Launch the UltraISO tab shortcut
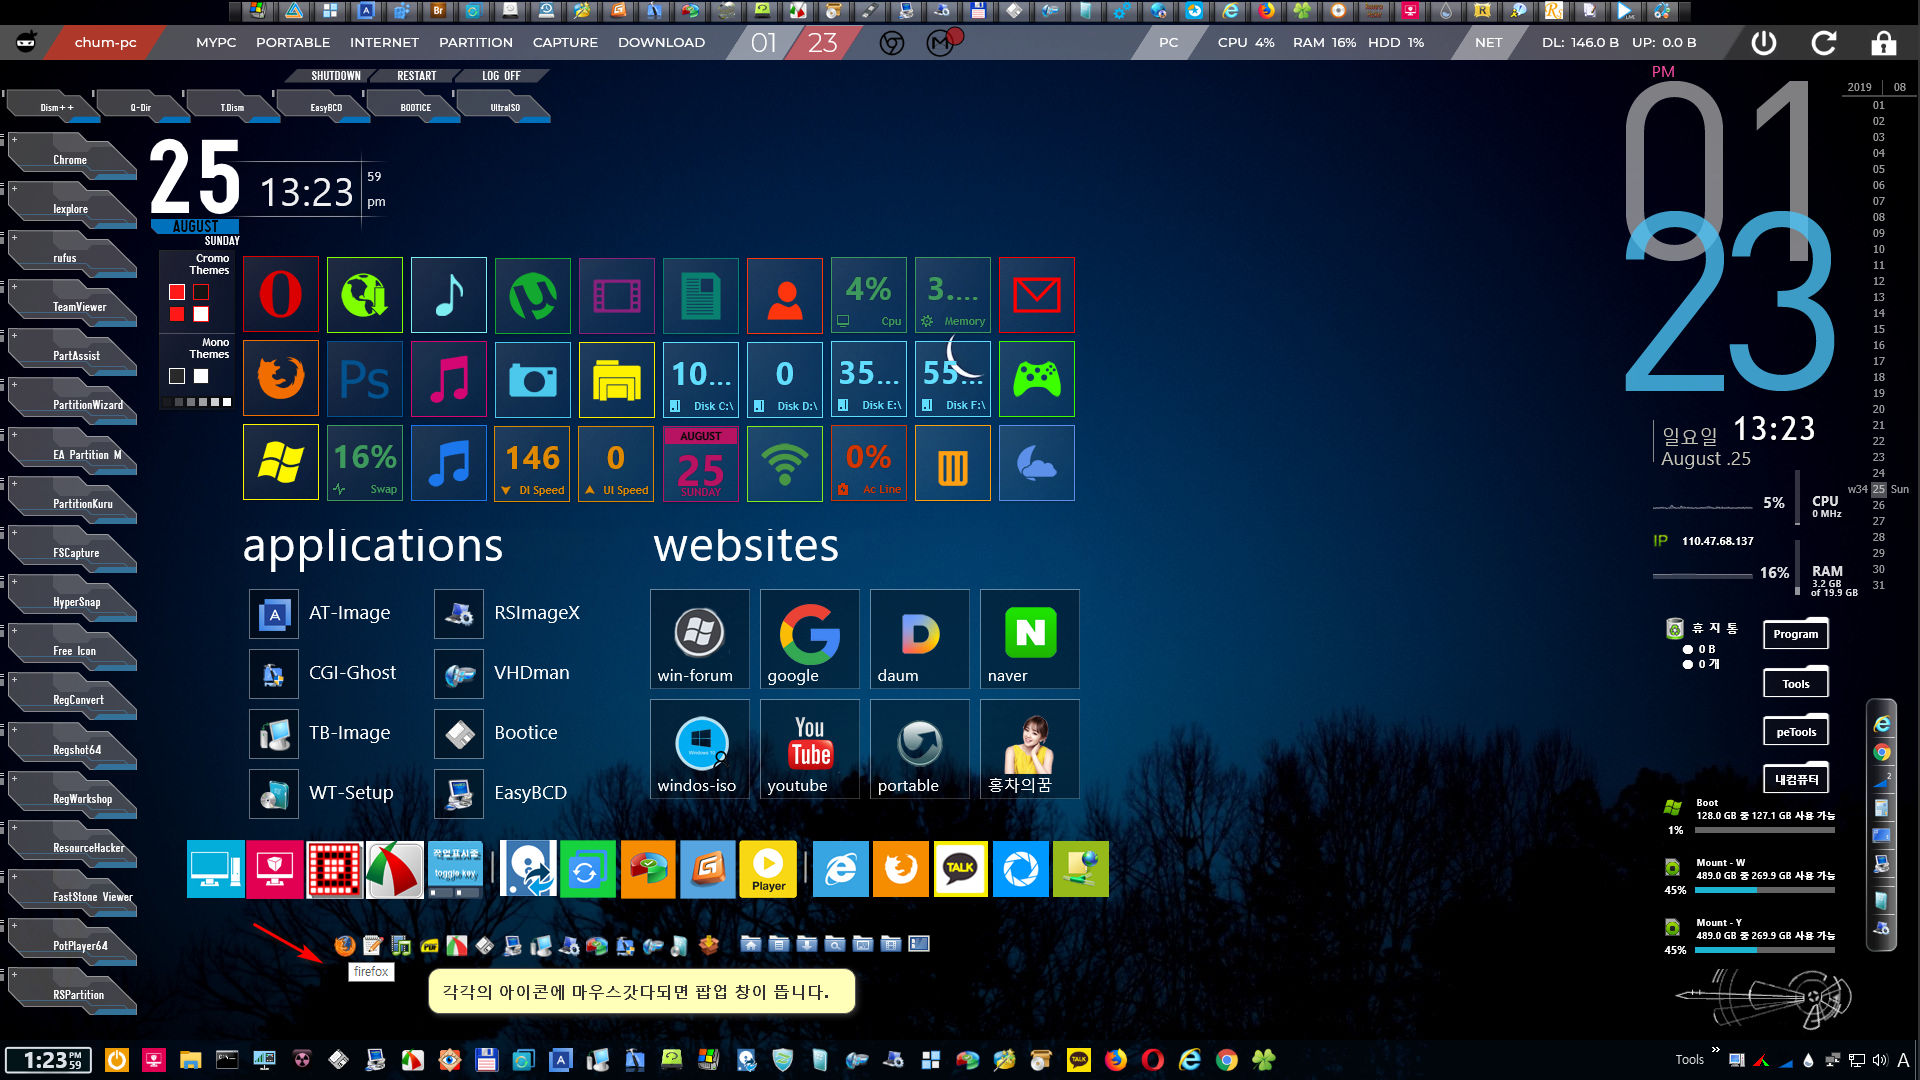Image resolution: width=1920 pixels, height=1080 pixels. tap(505, 107)
